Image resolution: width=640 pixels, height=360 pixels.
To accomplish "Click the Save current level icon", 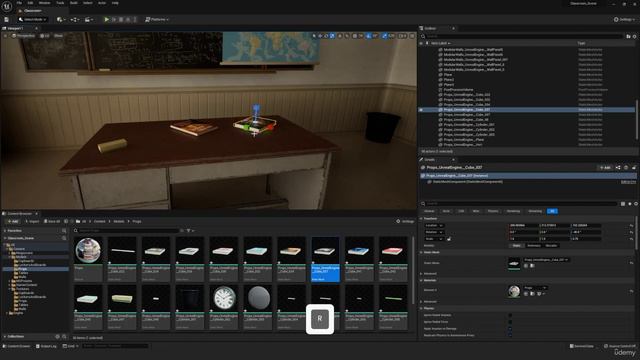I will pyautogui.click(x=6, y=19).
